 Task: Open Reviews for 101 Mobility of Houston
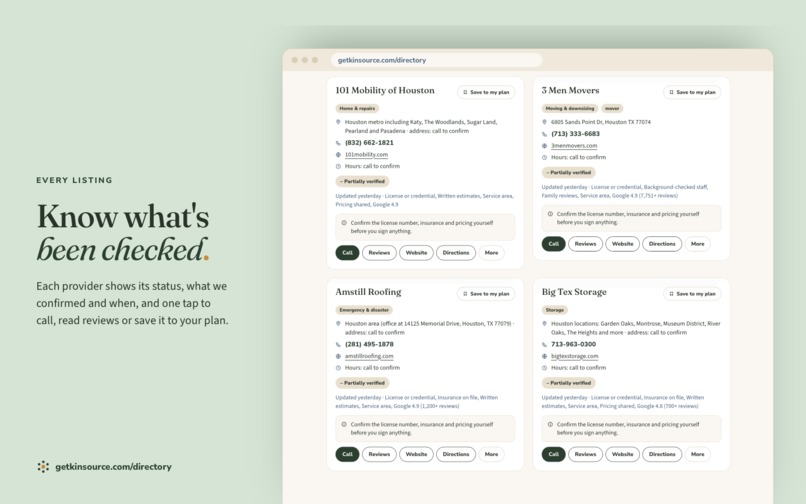click(379, 253)
